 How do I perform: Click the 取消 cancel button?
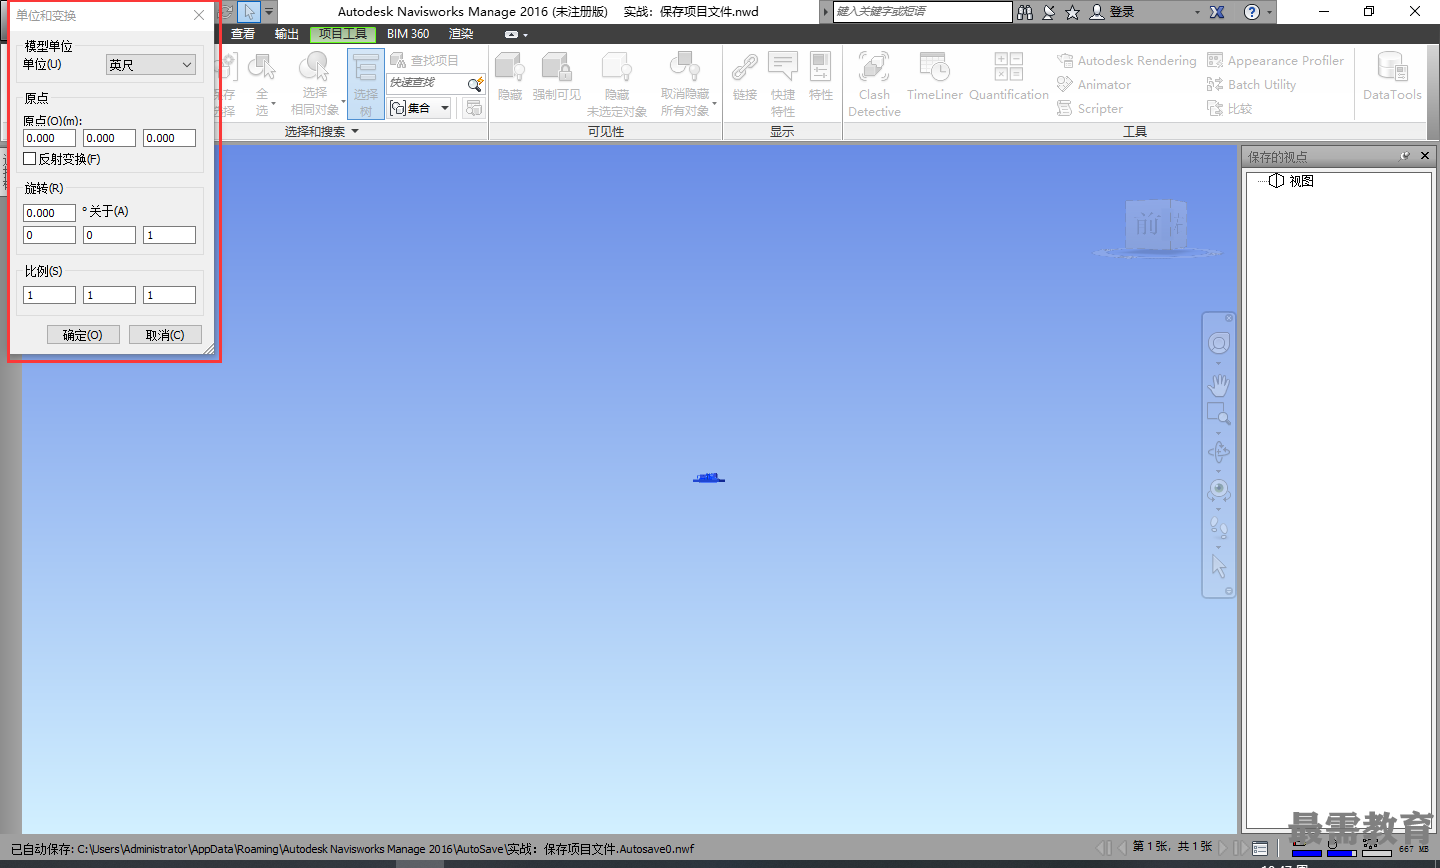pyautogui.click(x=165, y=335)
